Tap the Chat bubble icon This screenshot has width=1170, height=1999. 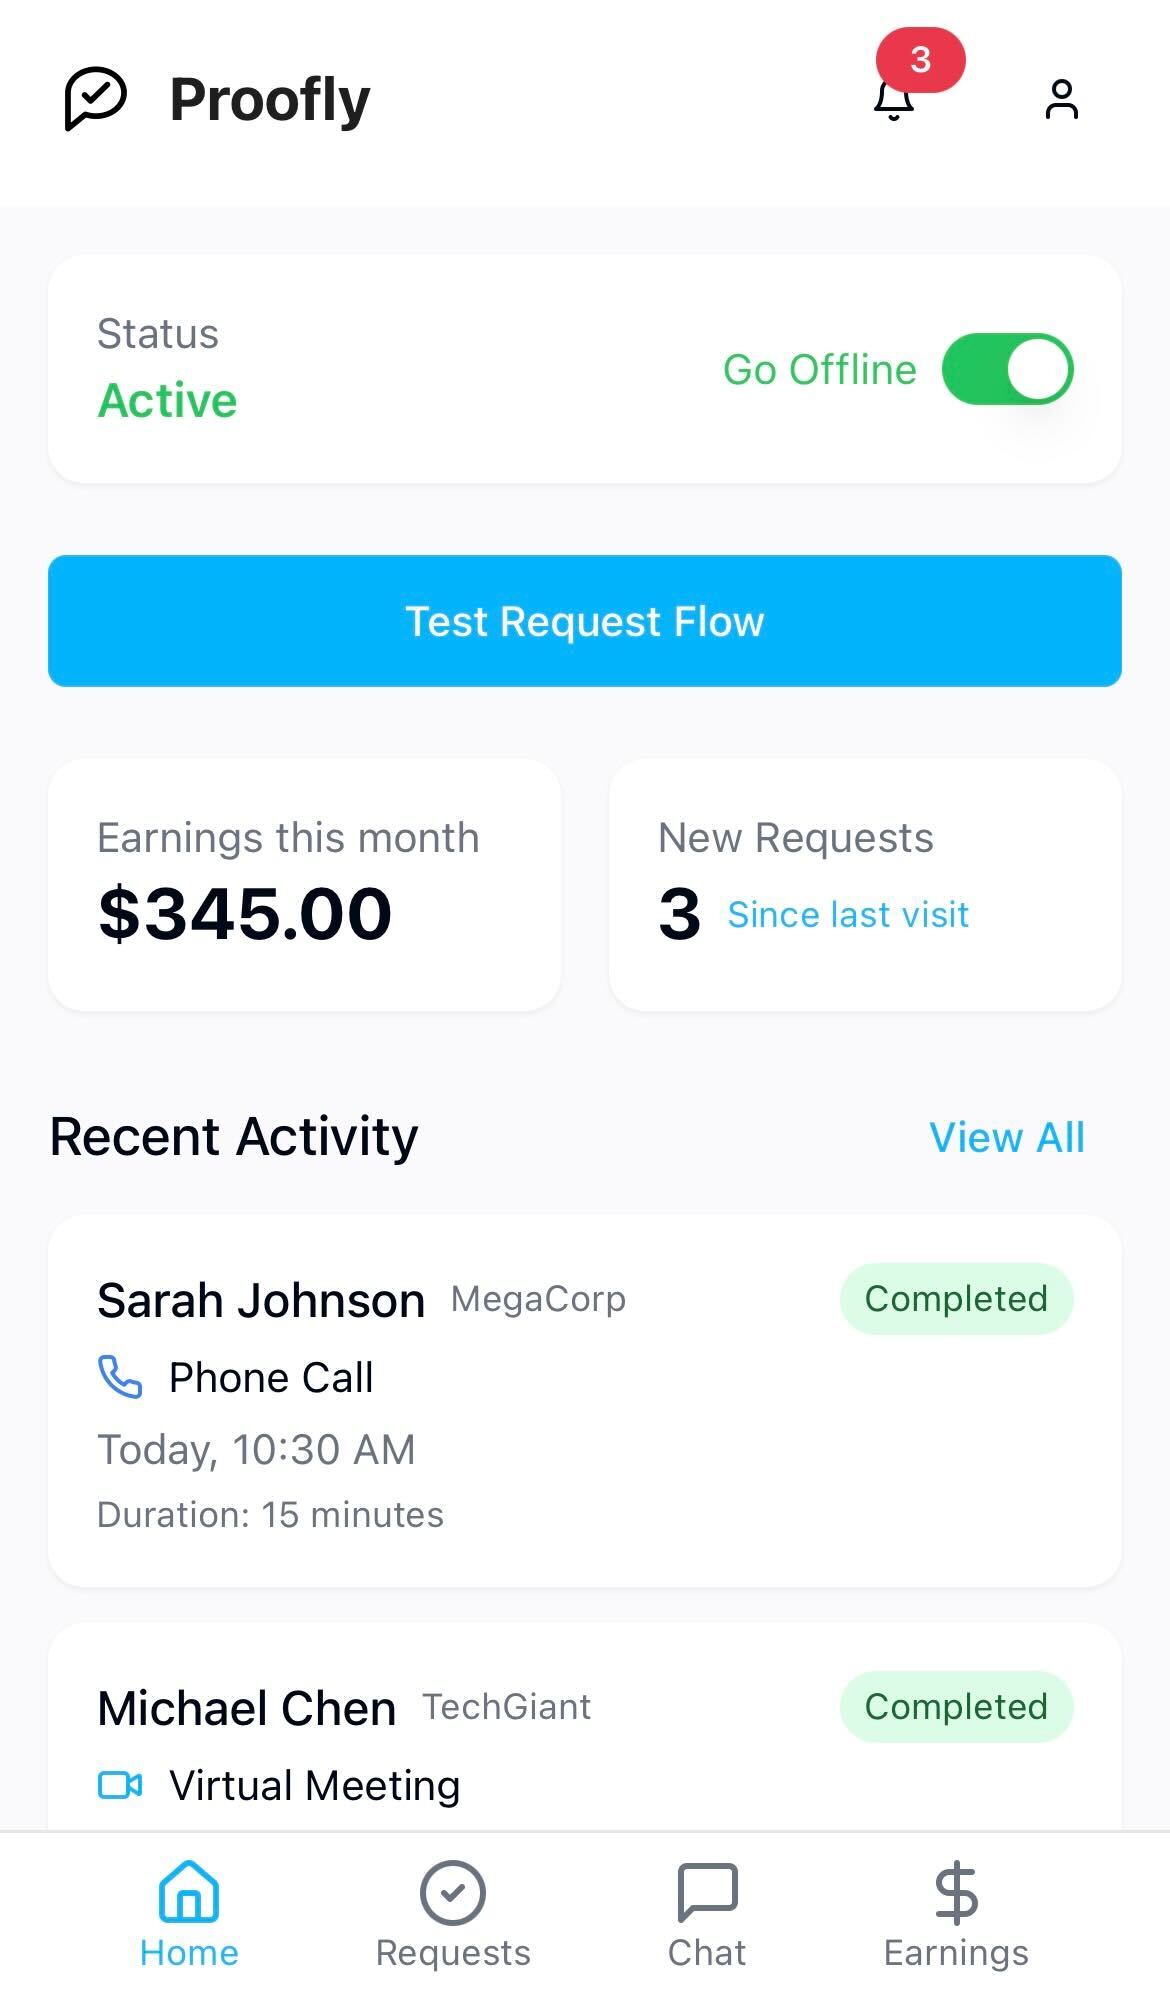pos(707,1891)
